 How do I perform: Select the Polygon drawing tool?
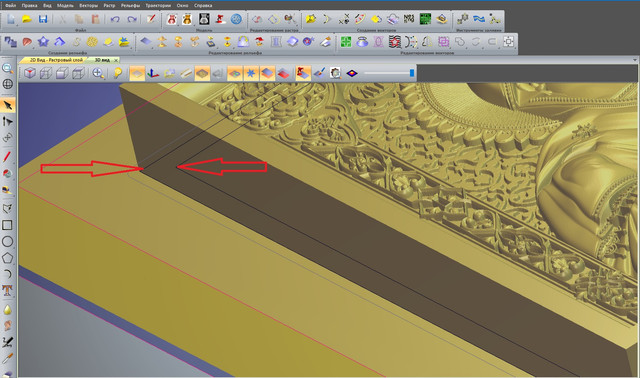[x=7, y=258]
